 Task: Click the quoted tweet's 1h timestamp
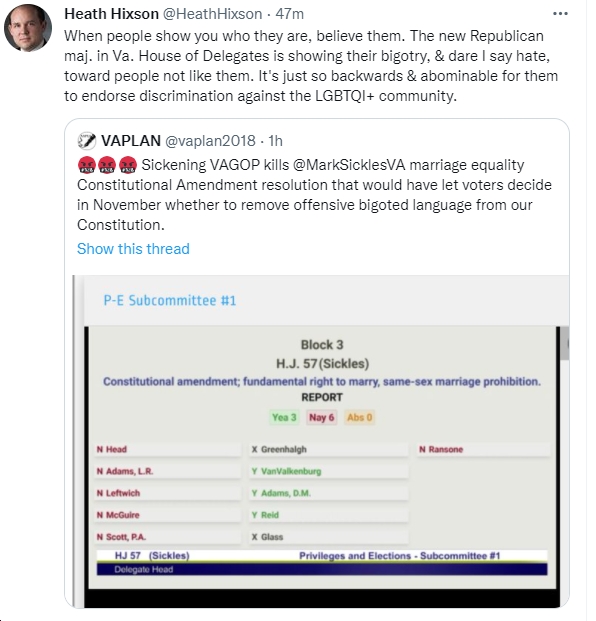275,141
